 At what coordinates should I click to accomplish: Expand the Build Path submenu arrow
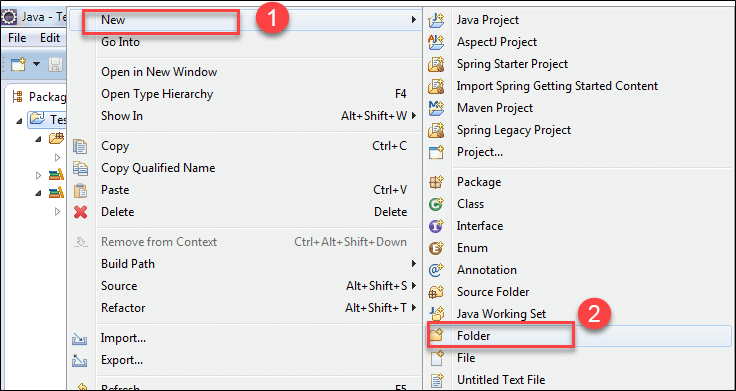[x=414, y=264]
